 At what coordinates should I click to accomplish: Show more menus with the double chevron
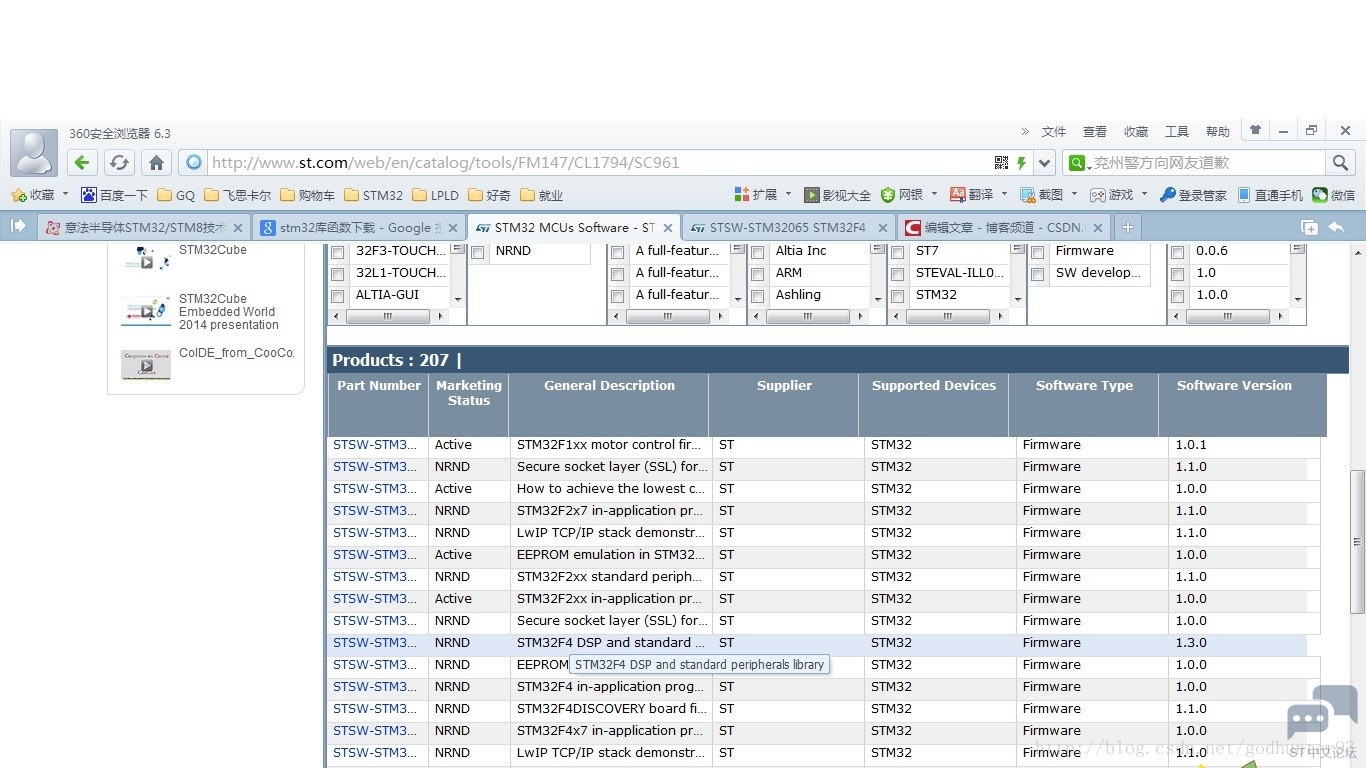pyautogui.click(x=1025, y=131)
